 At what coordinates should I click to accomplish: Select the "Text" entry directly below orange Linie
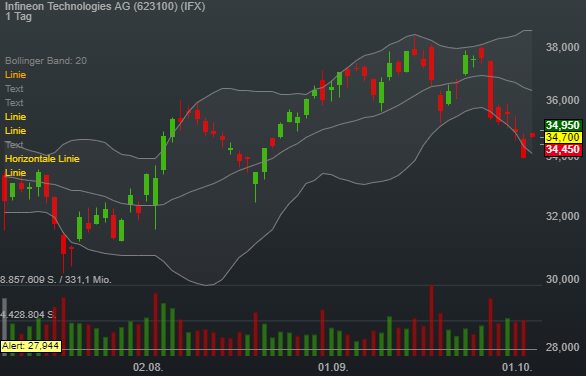pyautogui.click(x=14, y=89)
